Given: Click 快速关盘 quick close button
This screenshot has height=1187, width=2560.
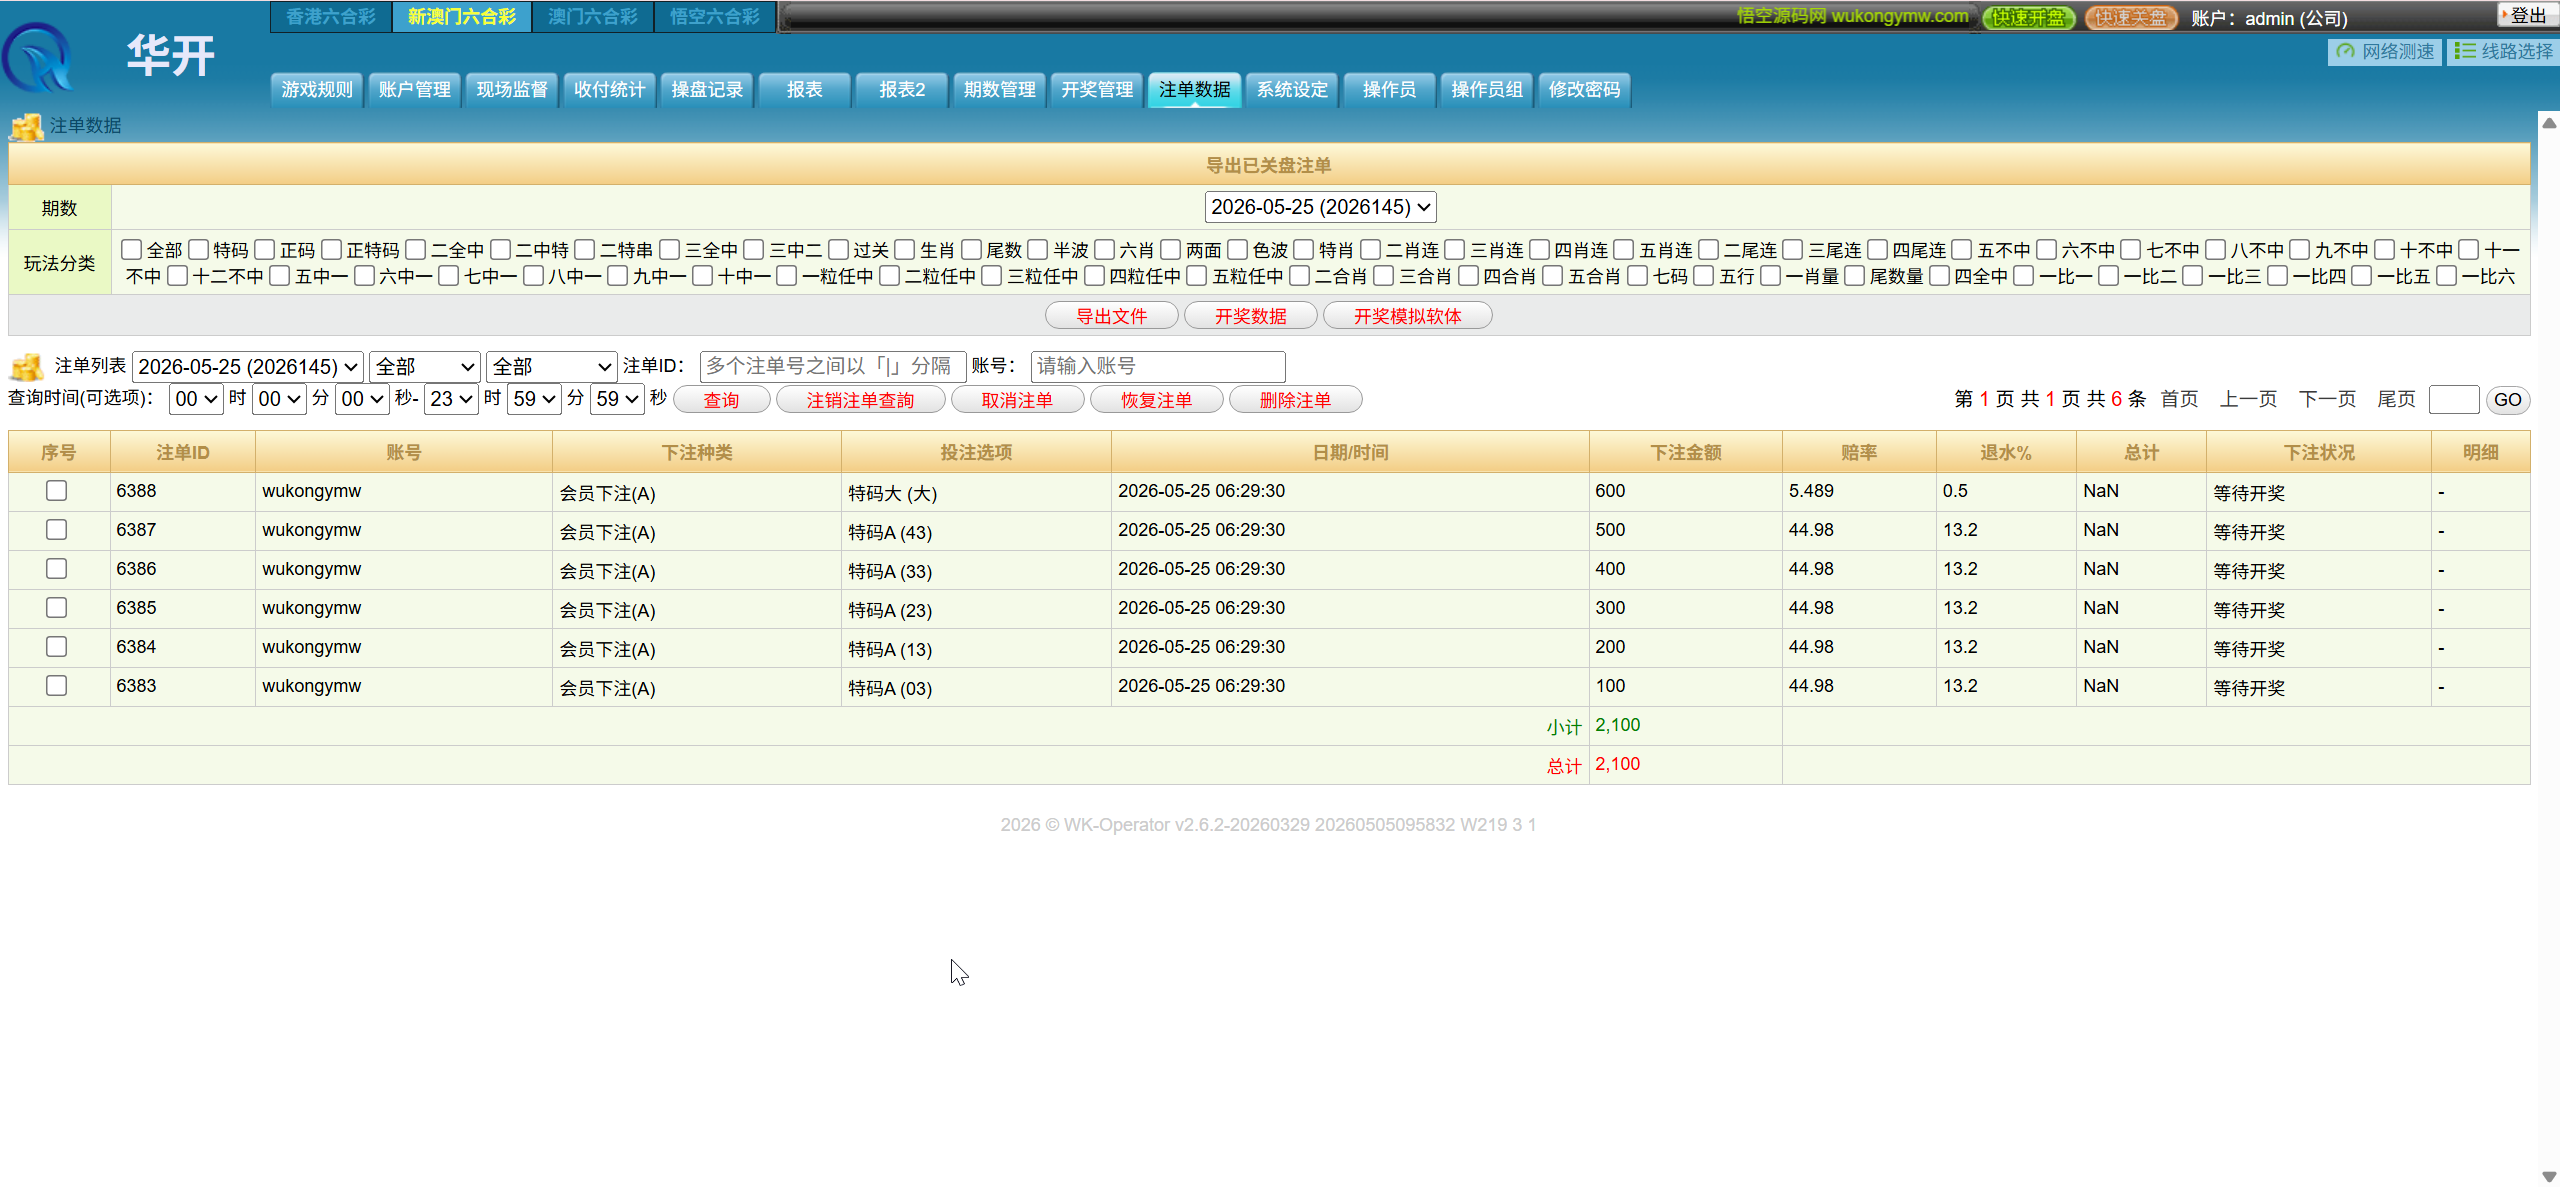Looking at the screenshot, I should pos(2130,17).
